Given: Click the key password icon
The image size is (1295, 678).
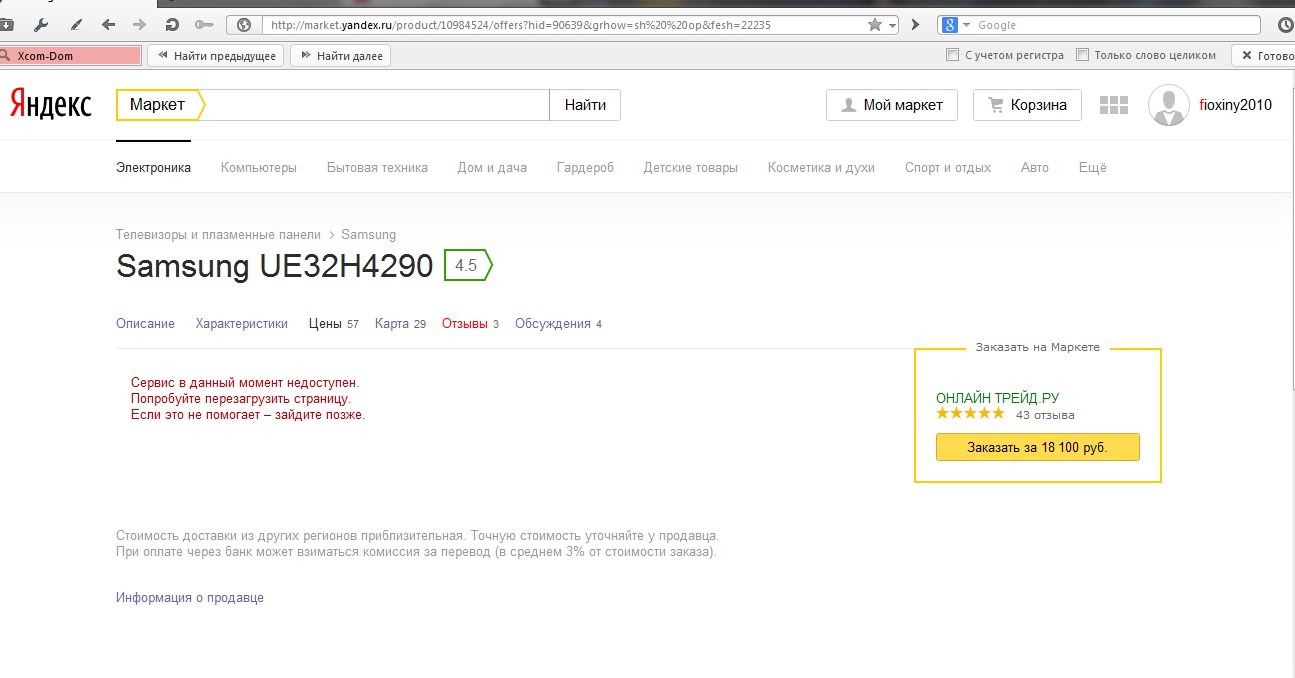Looking at the screenshot, I should [204, 25].
